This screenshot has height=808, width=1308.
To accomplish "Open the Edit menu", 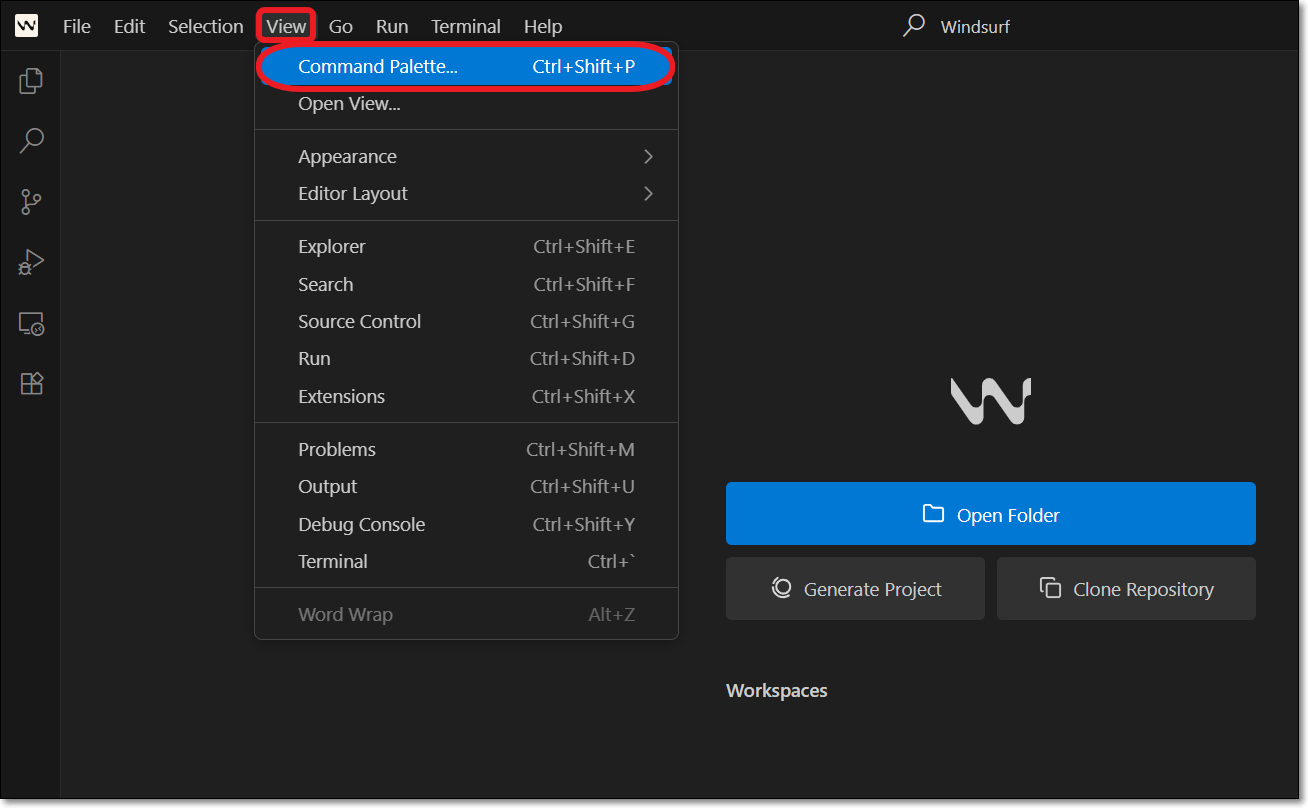I will click(129, 26).
